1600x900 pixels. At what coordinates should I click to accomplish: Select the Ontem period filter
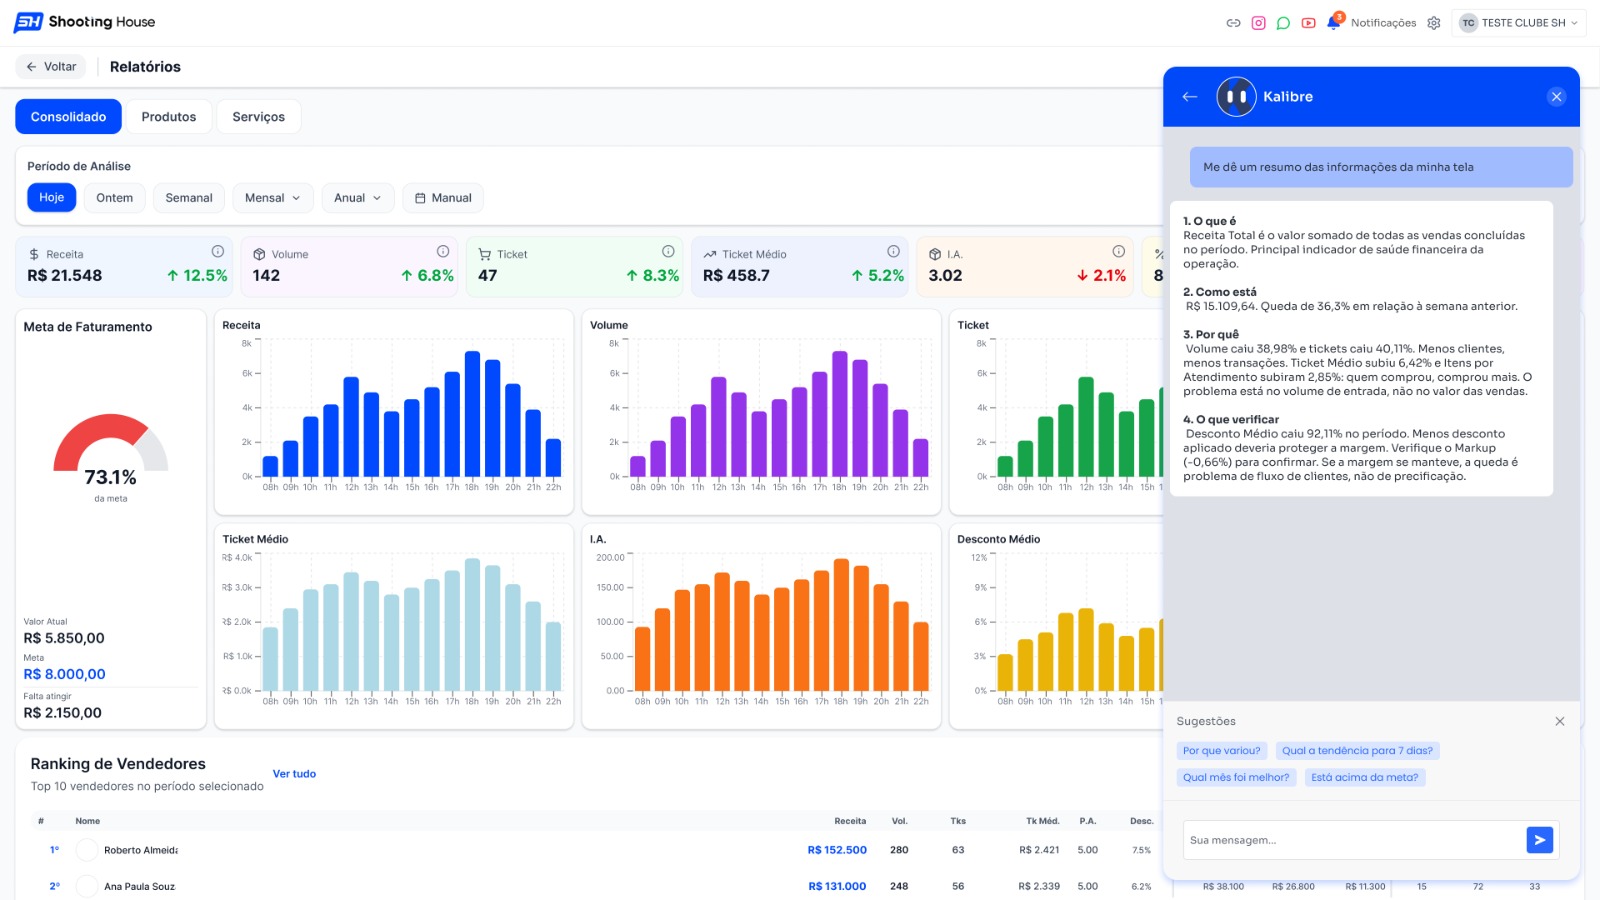(x=115, y=198)
